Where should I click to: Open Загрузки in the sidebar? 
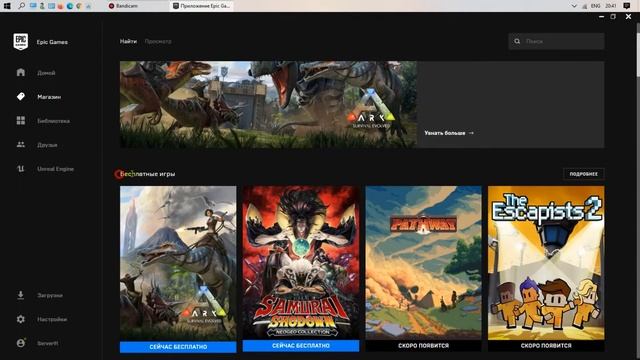point(50,295)
